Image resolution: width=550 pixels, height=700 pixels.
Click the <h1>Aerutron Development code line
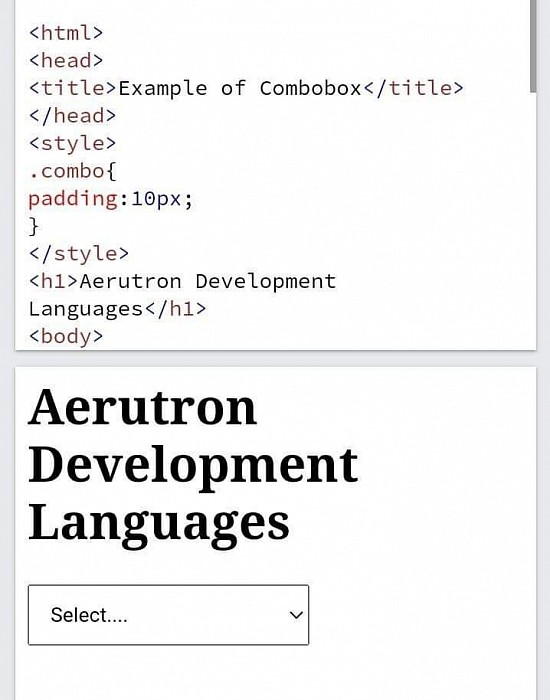click(182, 282)
